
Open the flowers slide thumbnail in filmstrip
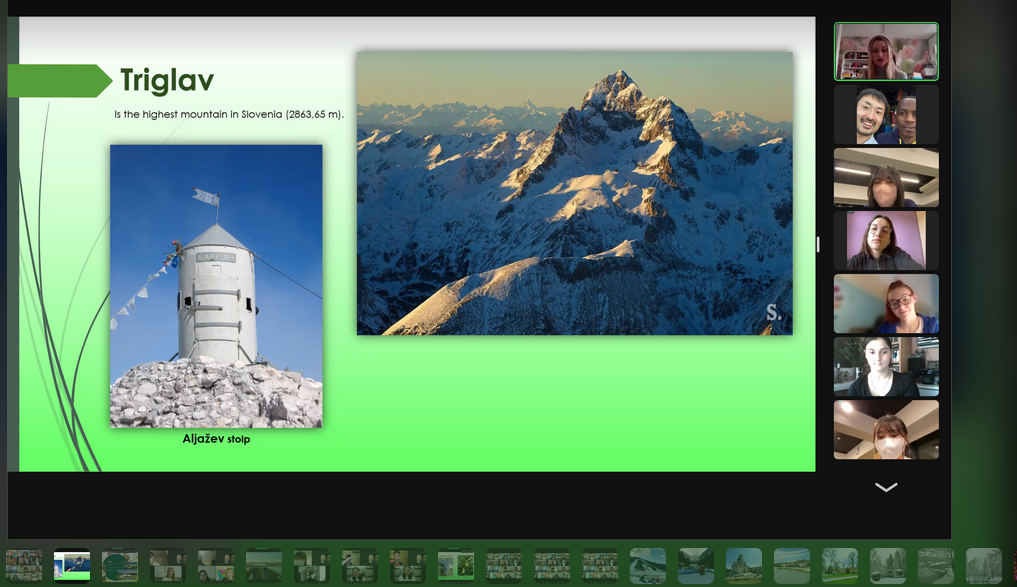pyautogui.click(x=456, y=566)
